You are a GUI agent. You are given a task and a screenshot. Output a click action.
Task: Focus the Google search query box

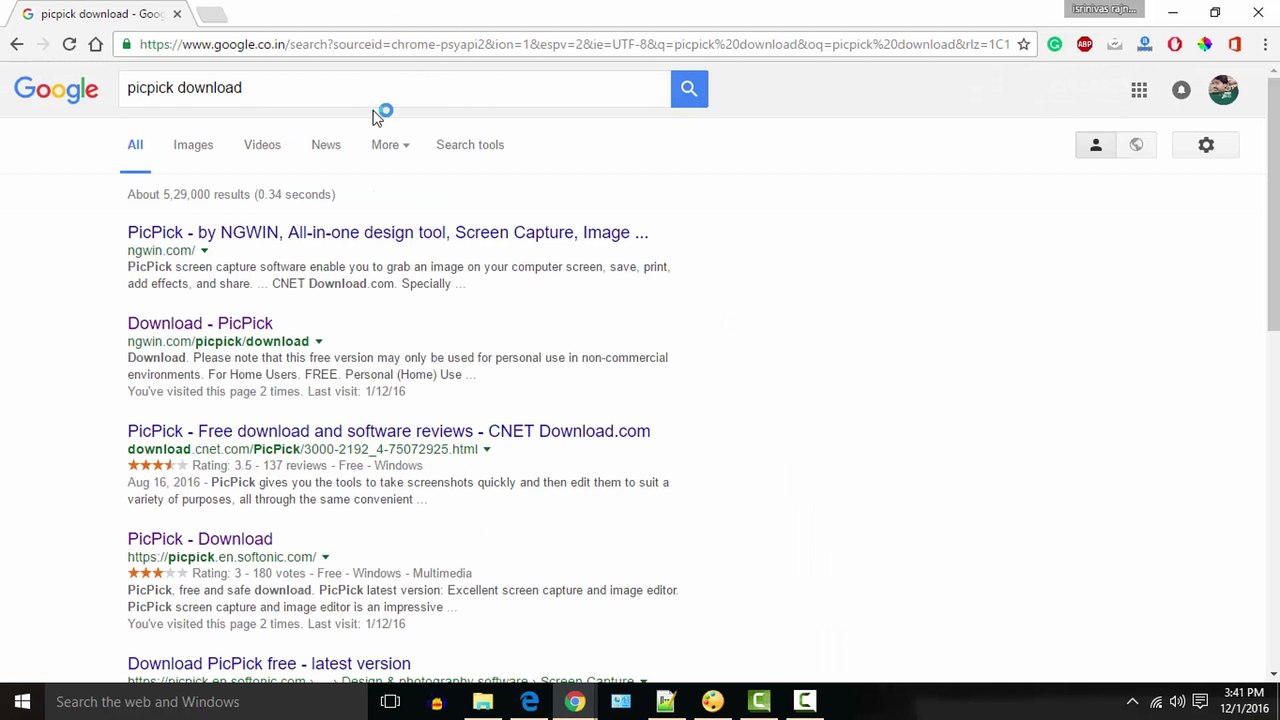point(395,89)
